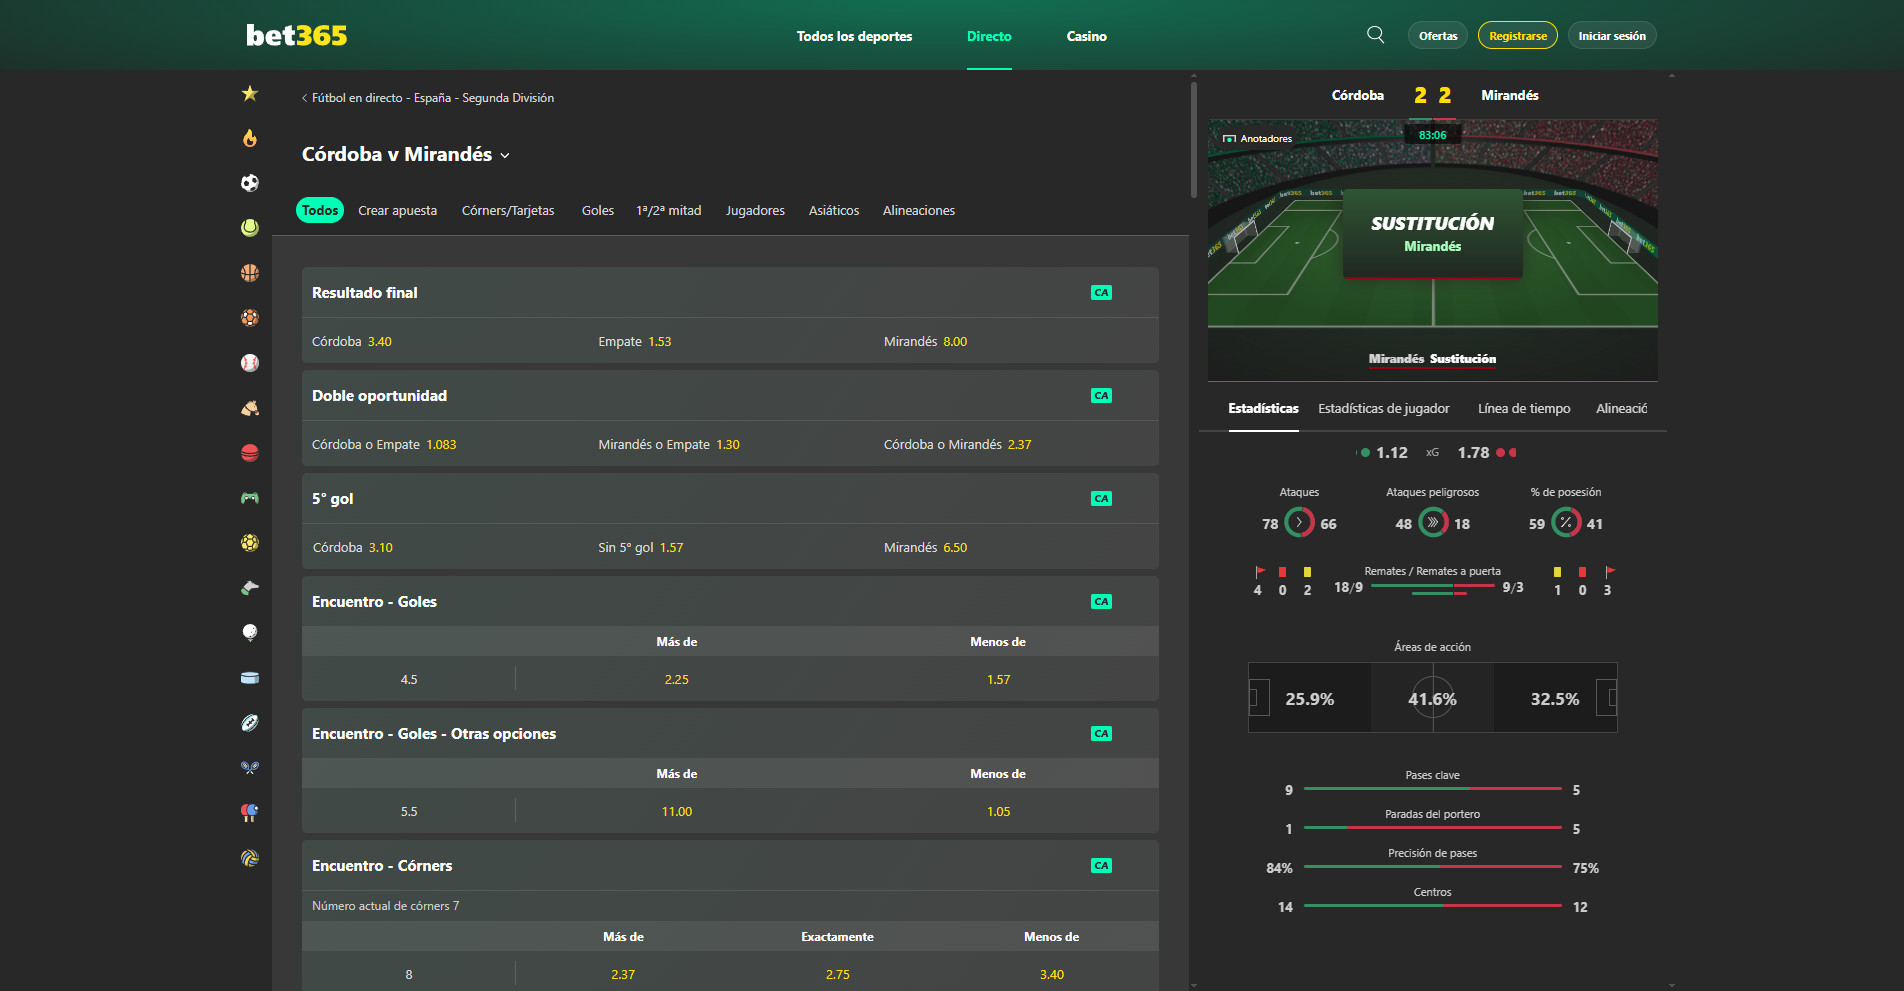Open the Todos los deportes menu

(x=854, y=36)
